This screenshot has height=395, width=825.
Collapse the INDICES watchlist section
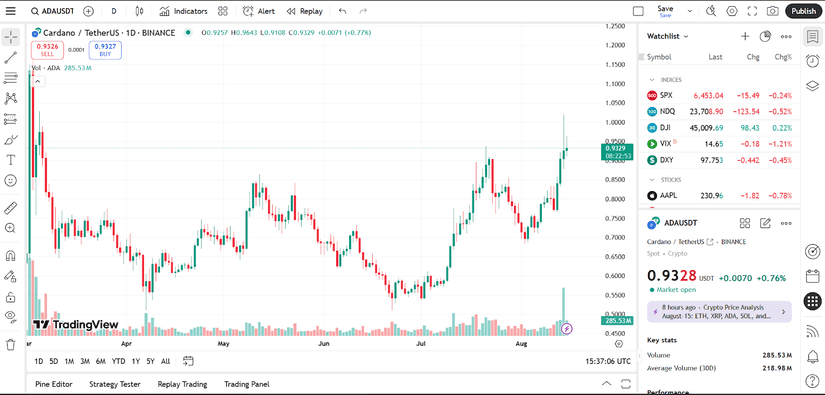(x=652, y=80)
